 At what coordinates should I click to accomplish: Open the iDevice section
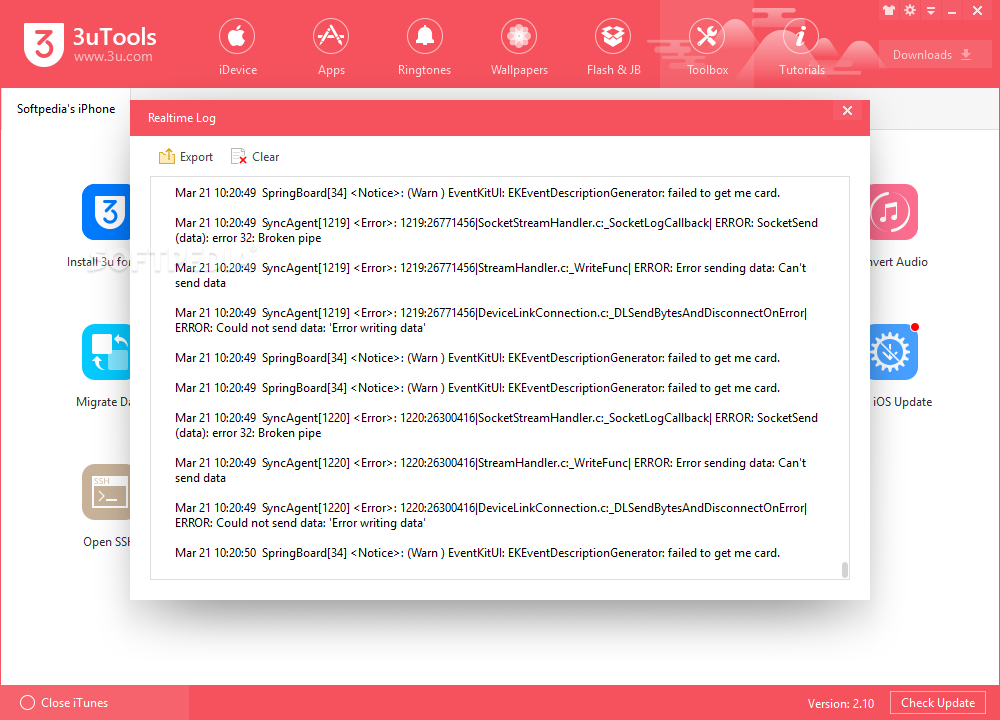tap(237, 47)
